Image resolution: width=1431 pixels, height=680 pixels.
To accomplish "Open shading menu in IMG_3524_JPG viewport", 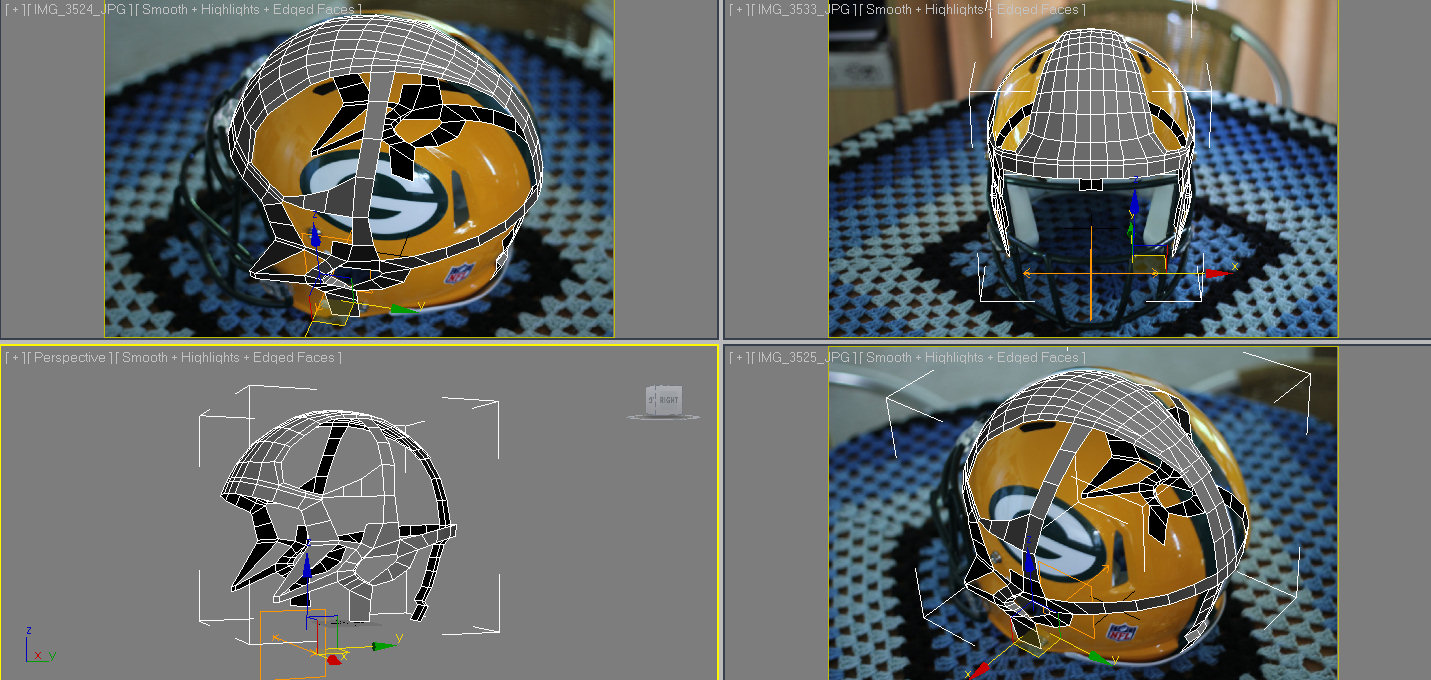I will [x=249, y=9].
